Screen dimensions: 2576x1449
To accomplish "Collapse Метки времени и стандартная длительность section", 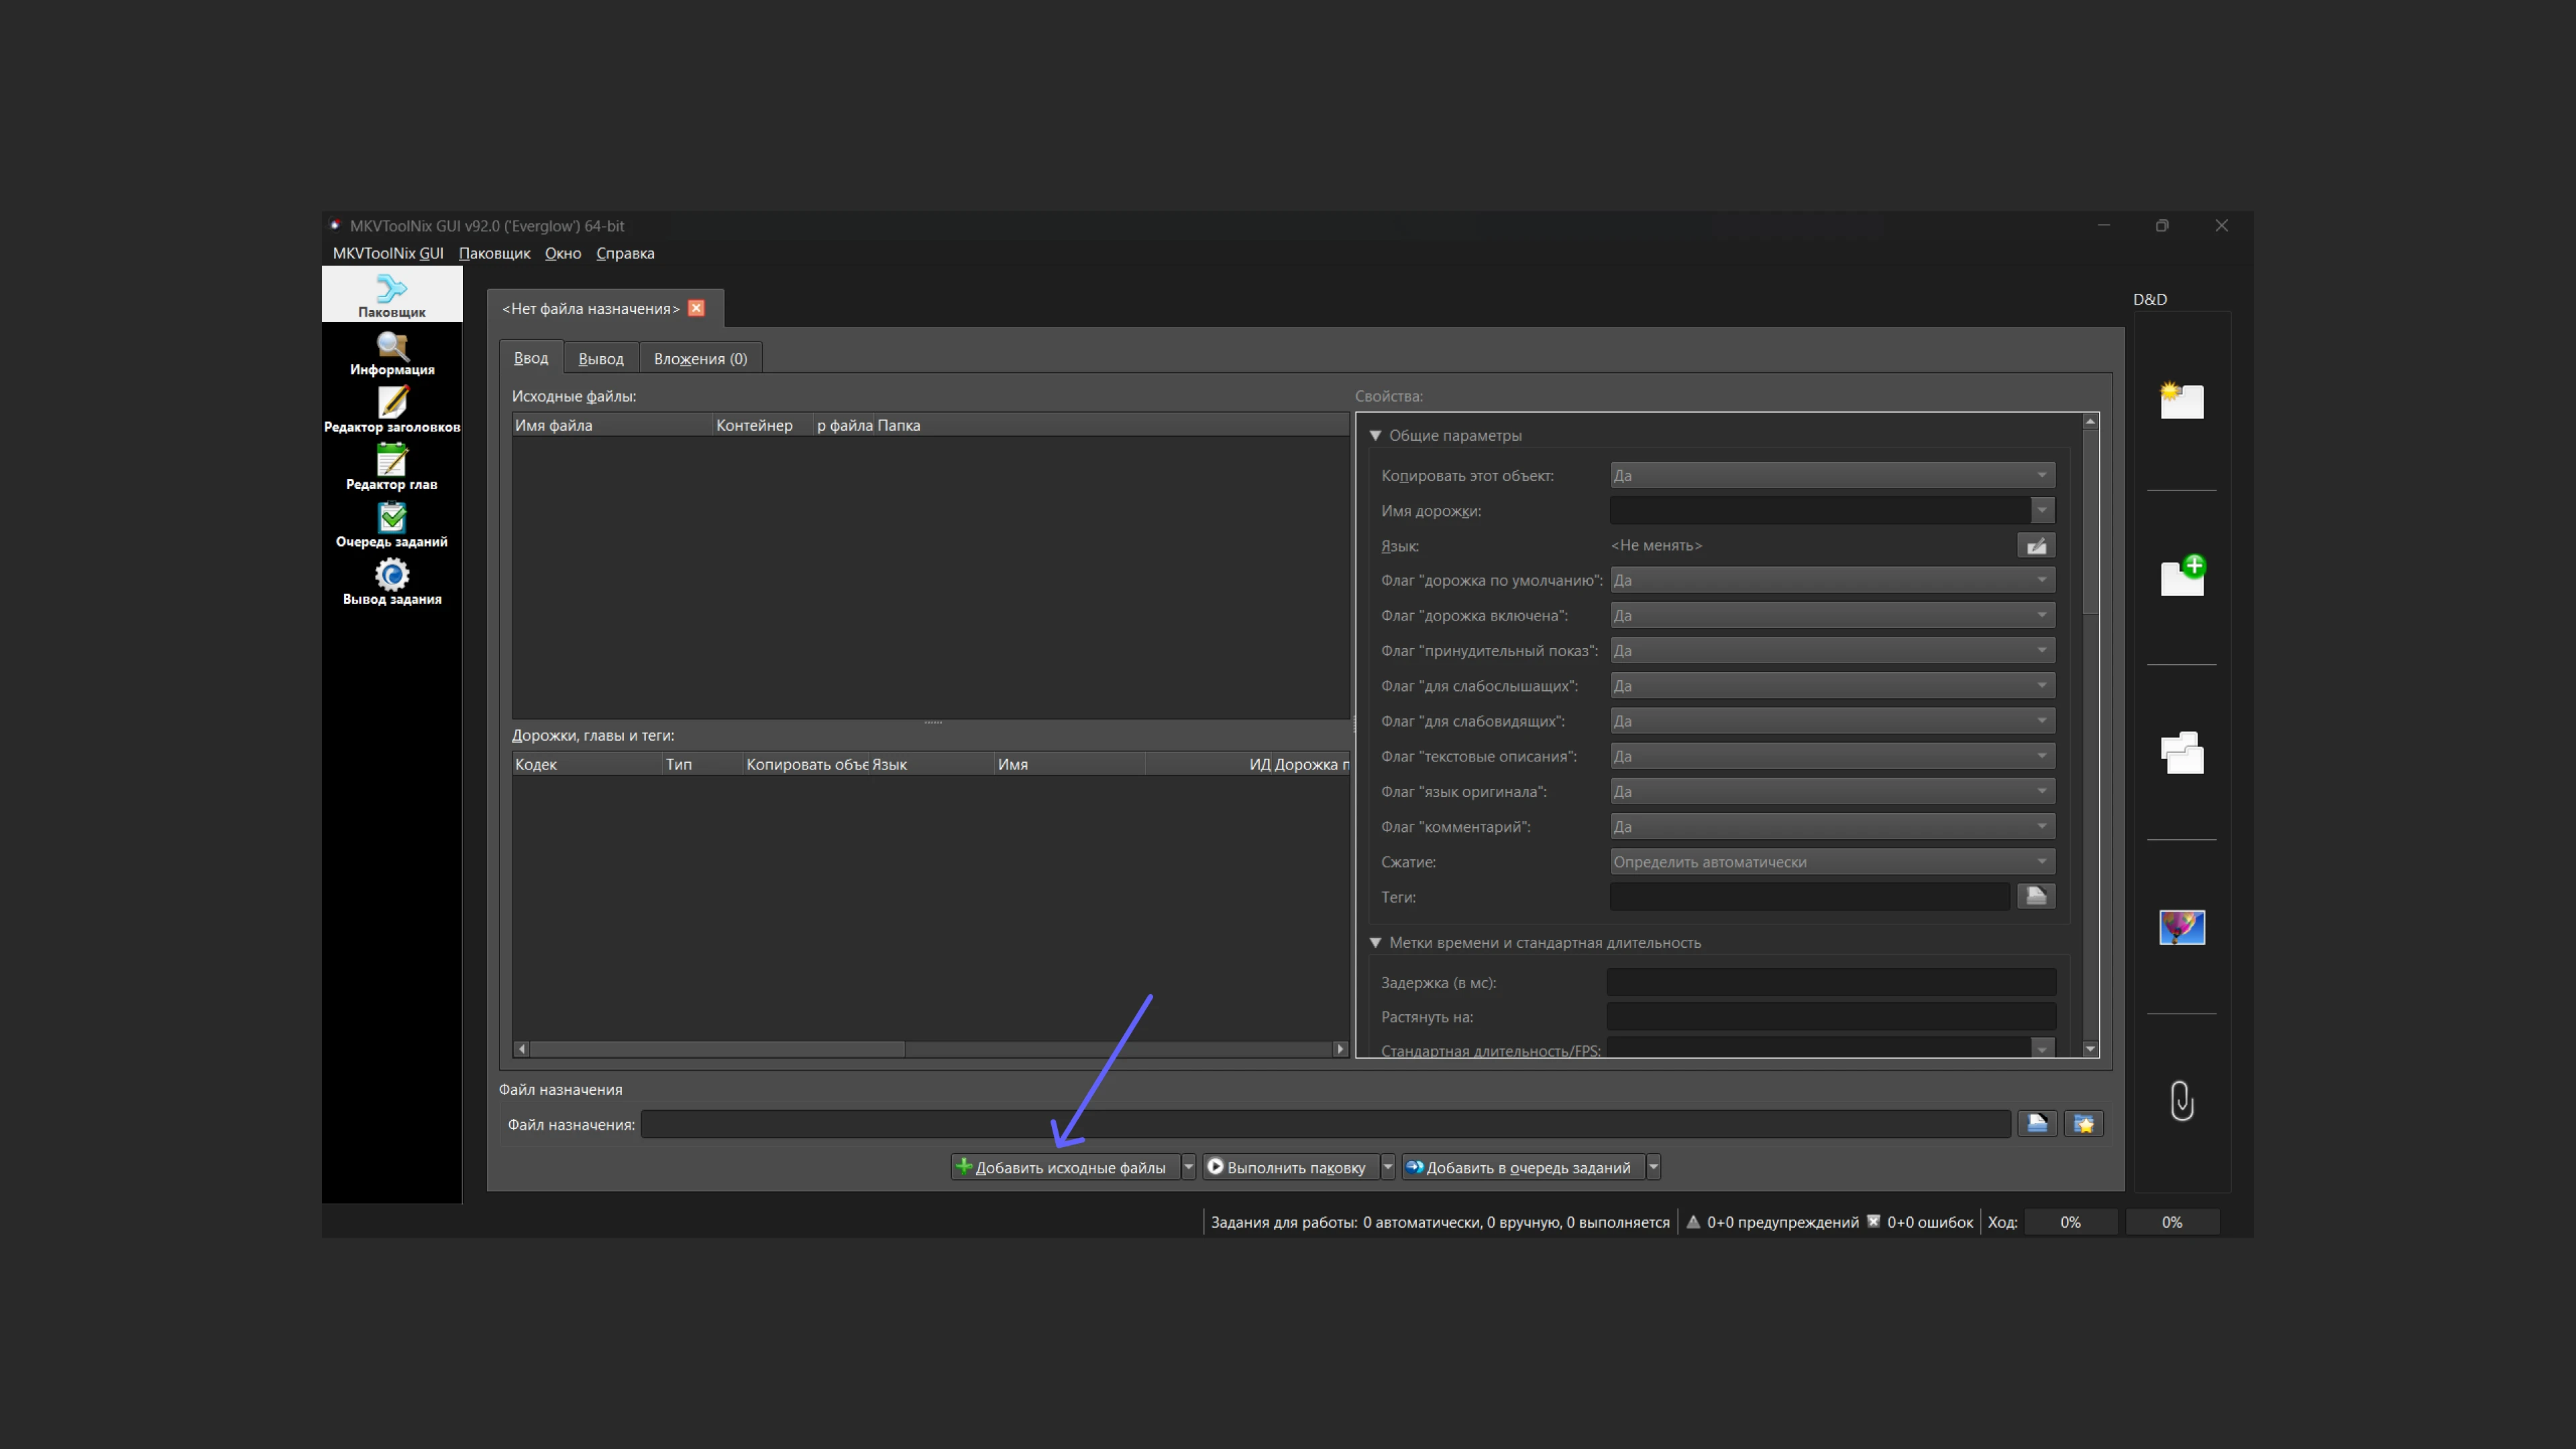I will [x=1375, y=943].
